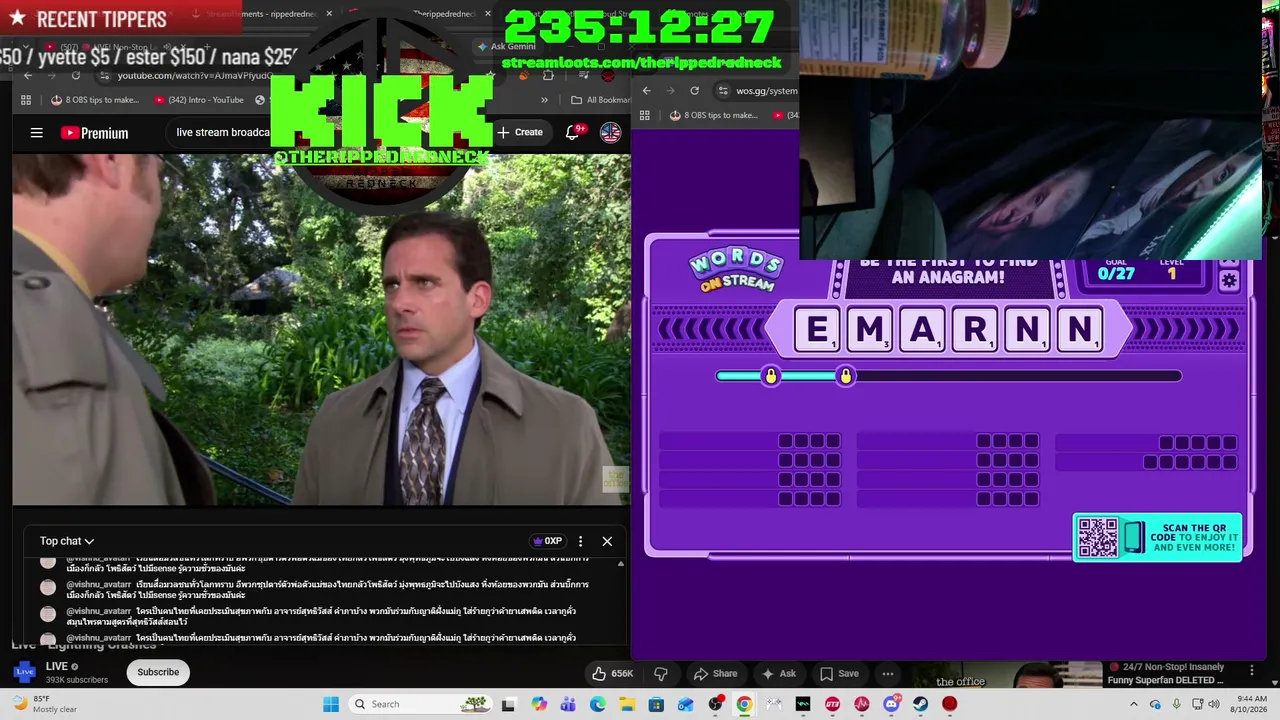Open File Explorer from the taskbar
Screen dimensions: 1280x720
click(x=627, y=704)
